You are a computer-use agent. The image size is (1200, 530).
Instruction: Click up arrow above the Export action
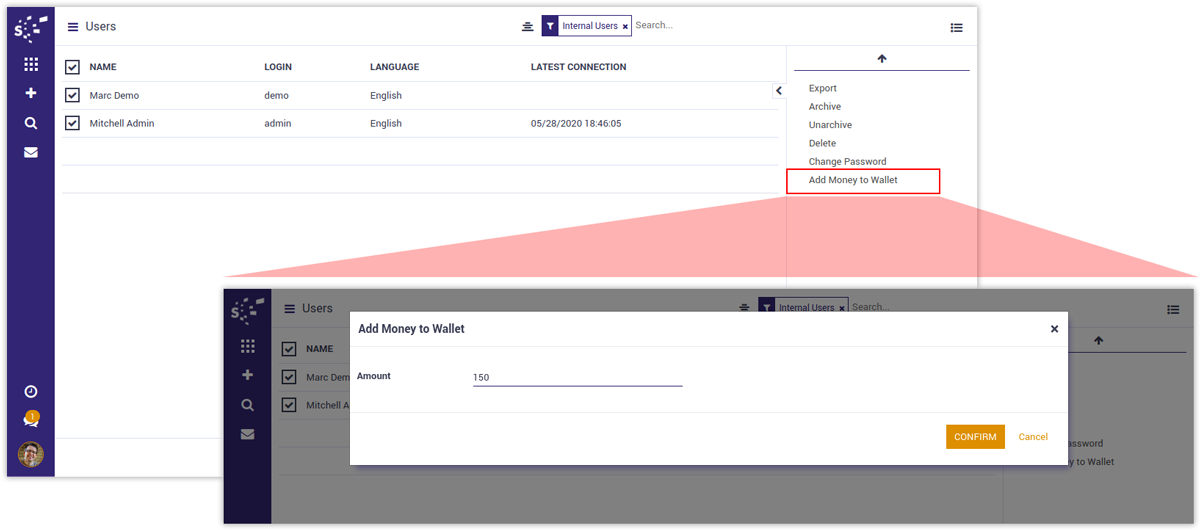(881, 59)
